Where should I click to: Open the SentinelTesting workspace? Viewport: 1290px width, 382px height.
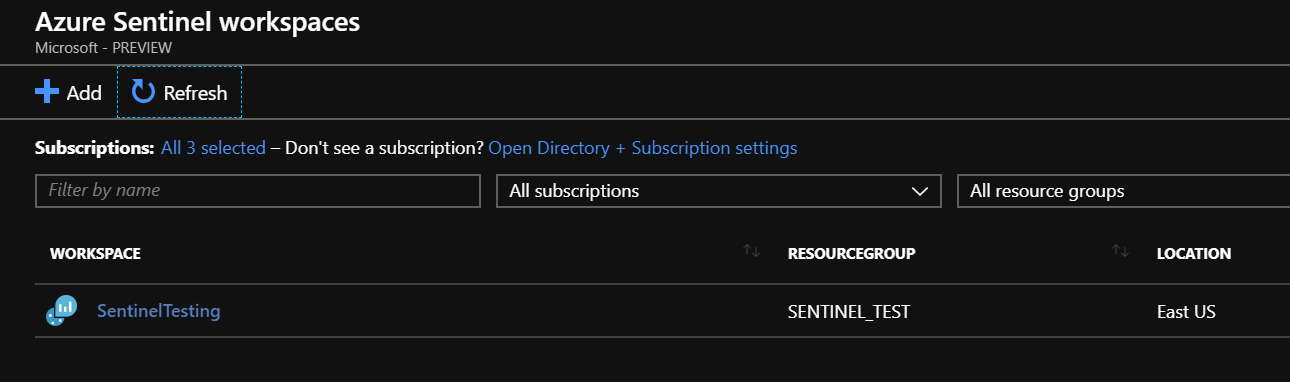[158, 311]
